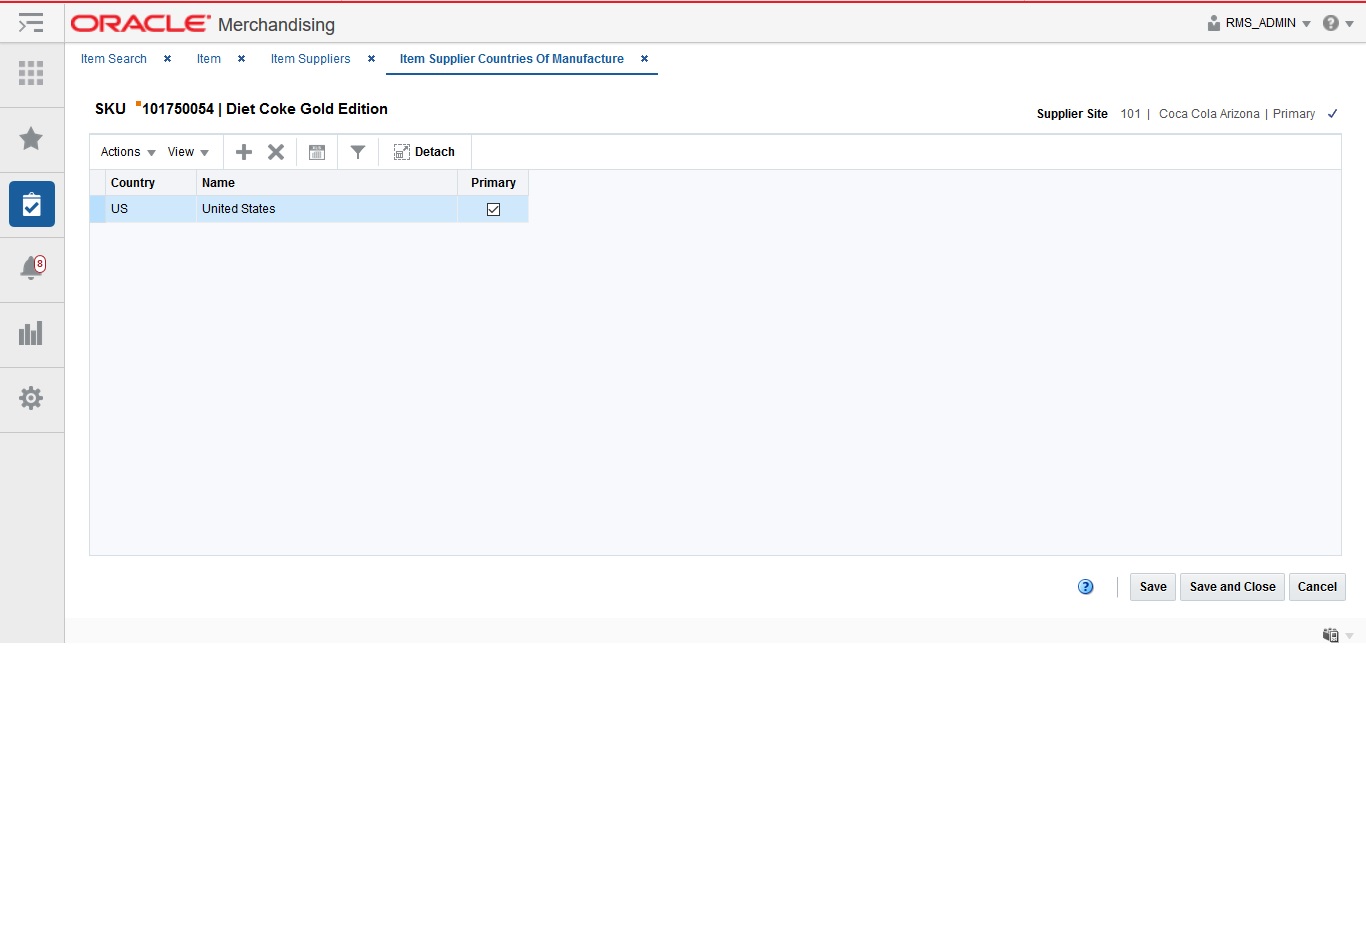Click the Coca Cola Arizona supplier site text
1366x928 pixels.
1209,114
